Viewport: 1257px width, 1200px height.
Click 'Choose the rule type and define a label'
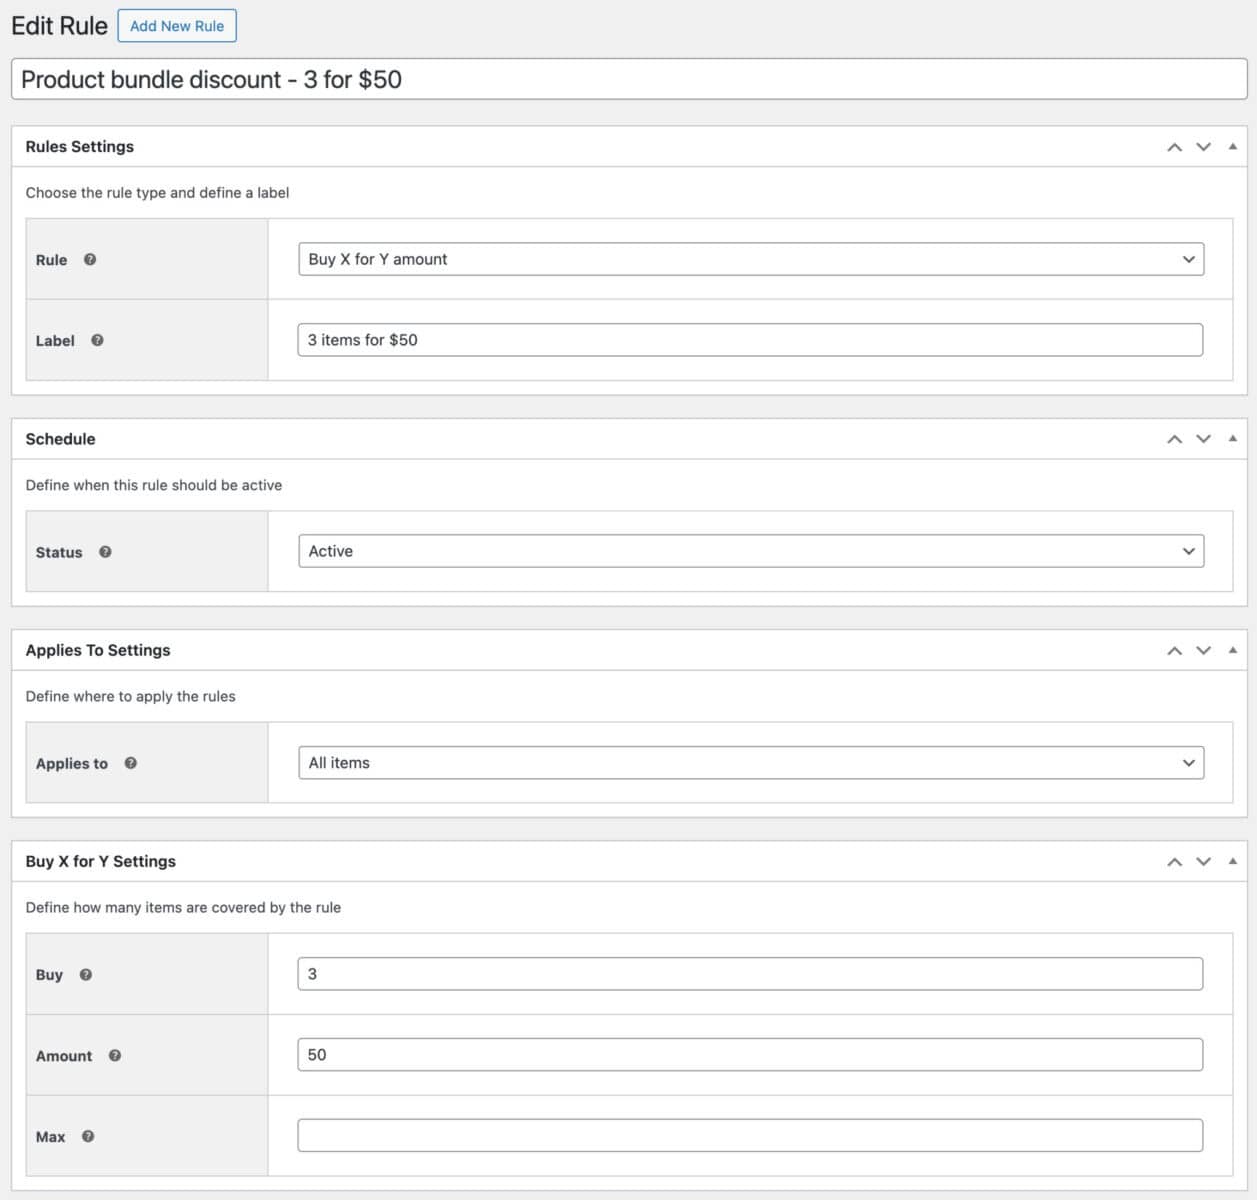point(157,193)
